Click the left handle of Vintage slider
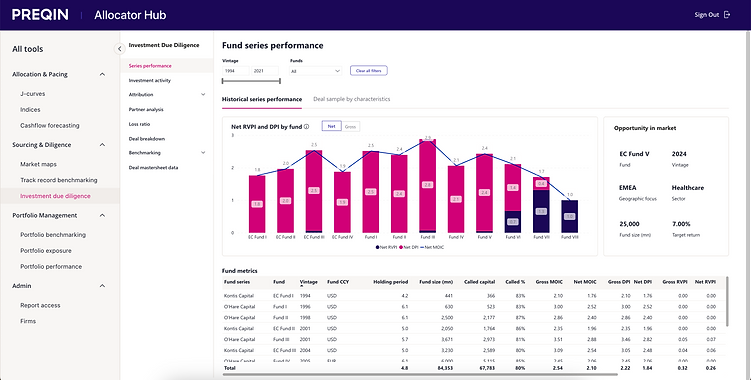Image resolution: width=751 pixels, height=380 pixels. [223, 81]
